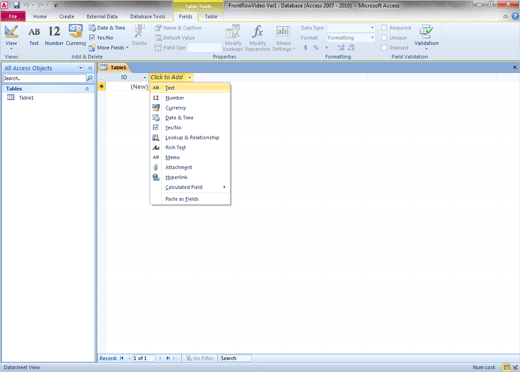Click Undo in Quick Access toolbar
The image size is (520, 372).
[x=27, y=5]
